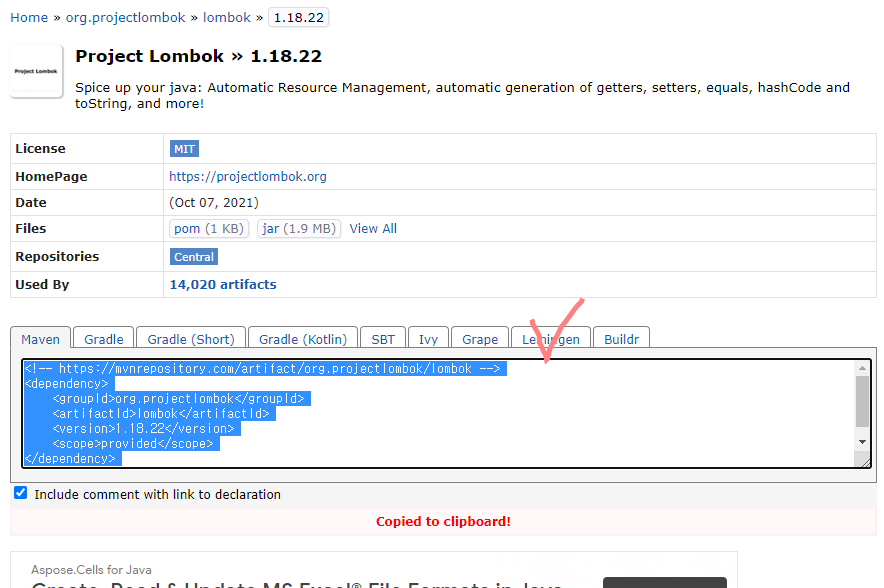The height and width of the screenshot is (588, 884).
Task: Select the Maven tab
Action: point(41,339)
